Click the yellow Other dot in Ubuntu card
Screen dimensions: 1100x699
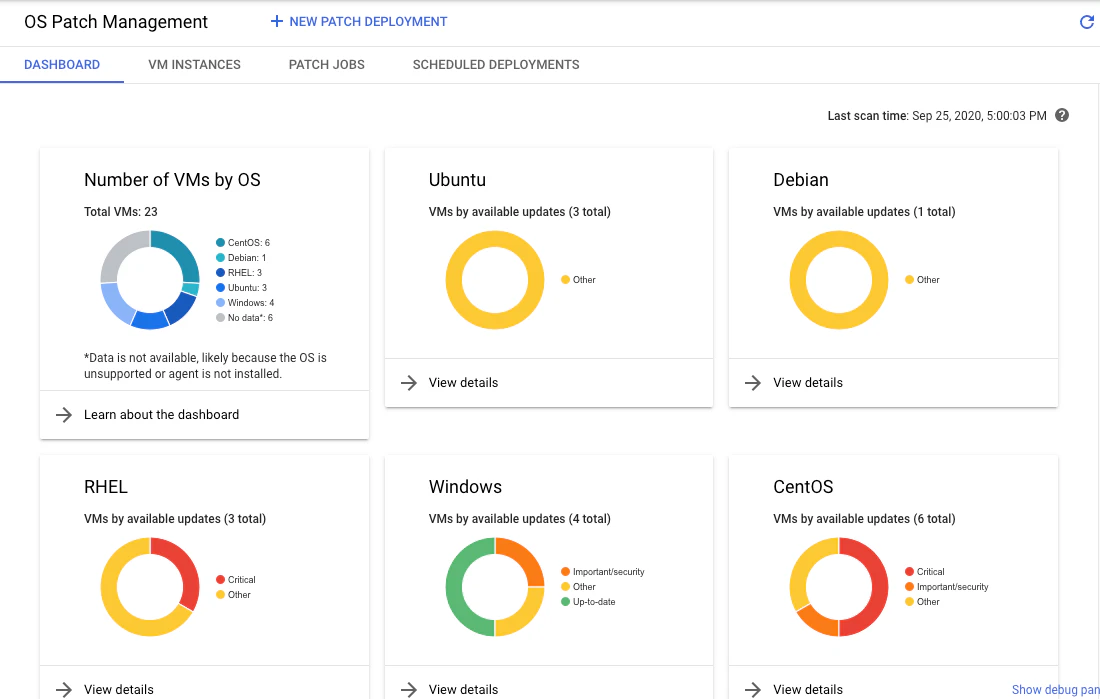[x=565, y=280]
